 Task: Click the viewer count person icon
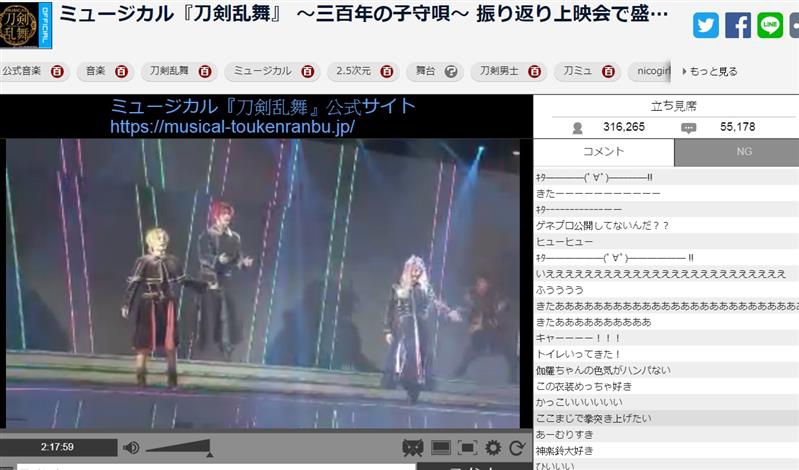click(577, 128)
